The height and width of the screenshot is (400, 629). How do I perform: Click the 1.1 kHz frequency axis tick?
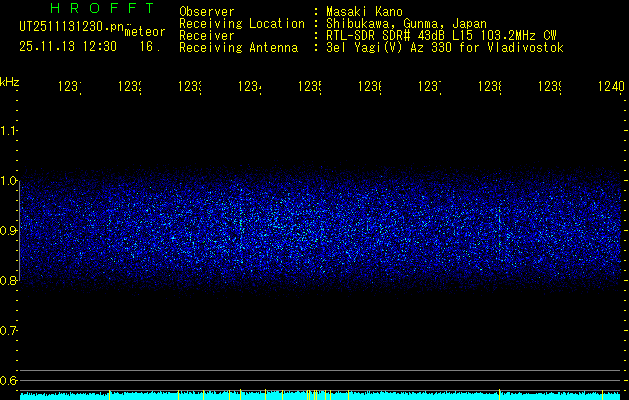point(9,130)
